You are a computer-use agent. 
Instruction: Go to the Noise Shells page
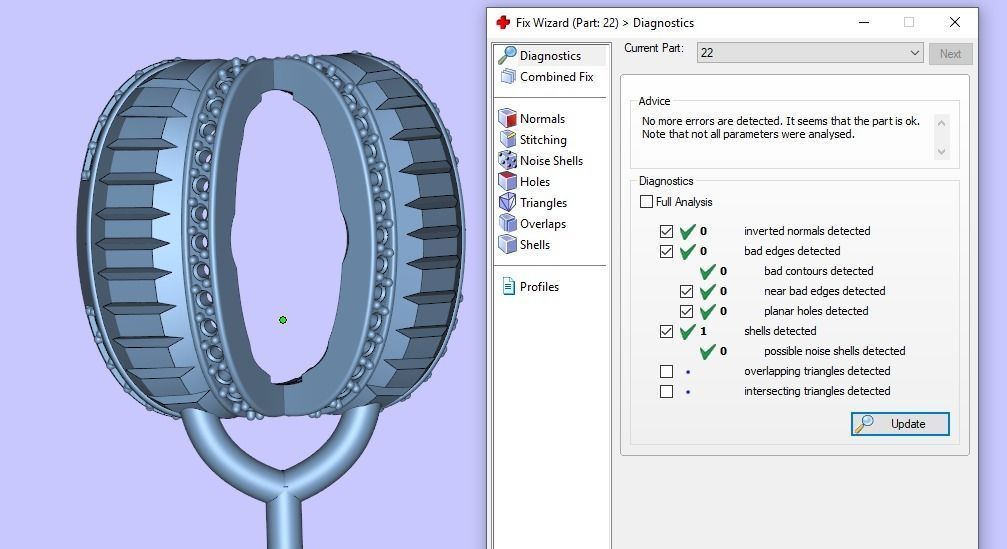point(552,161)
